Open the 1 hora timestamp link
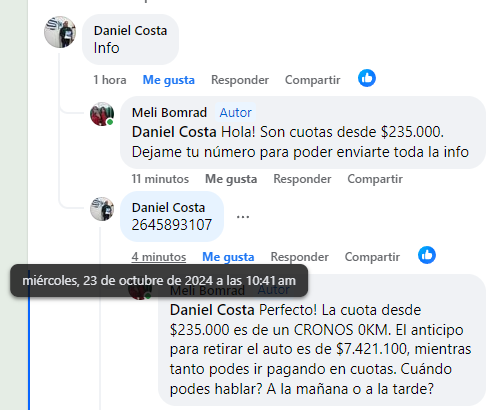The width and height of the screenshot is (497, 410). click(x=110, y=80)
